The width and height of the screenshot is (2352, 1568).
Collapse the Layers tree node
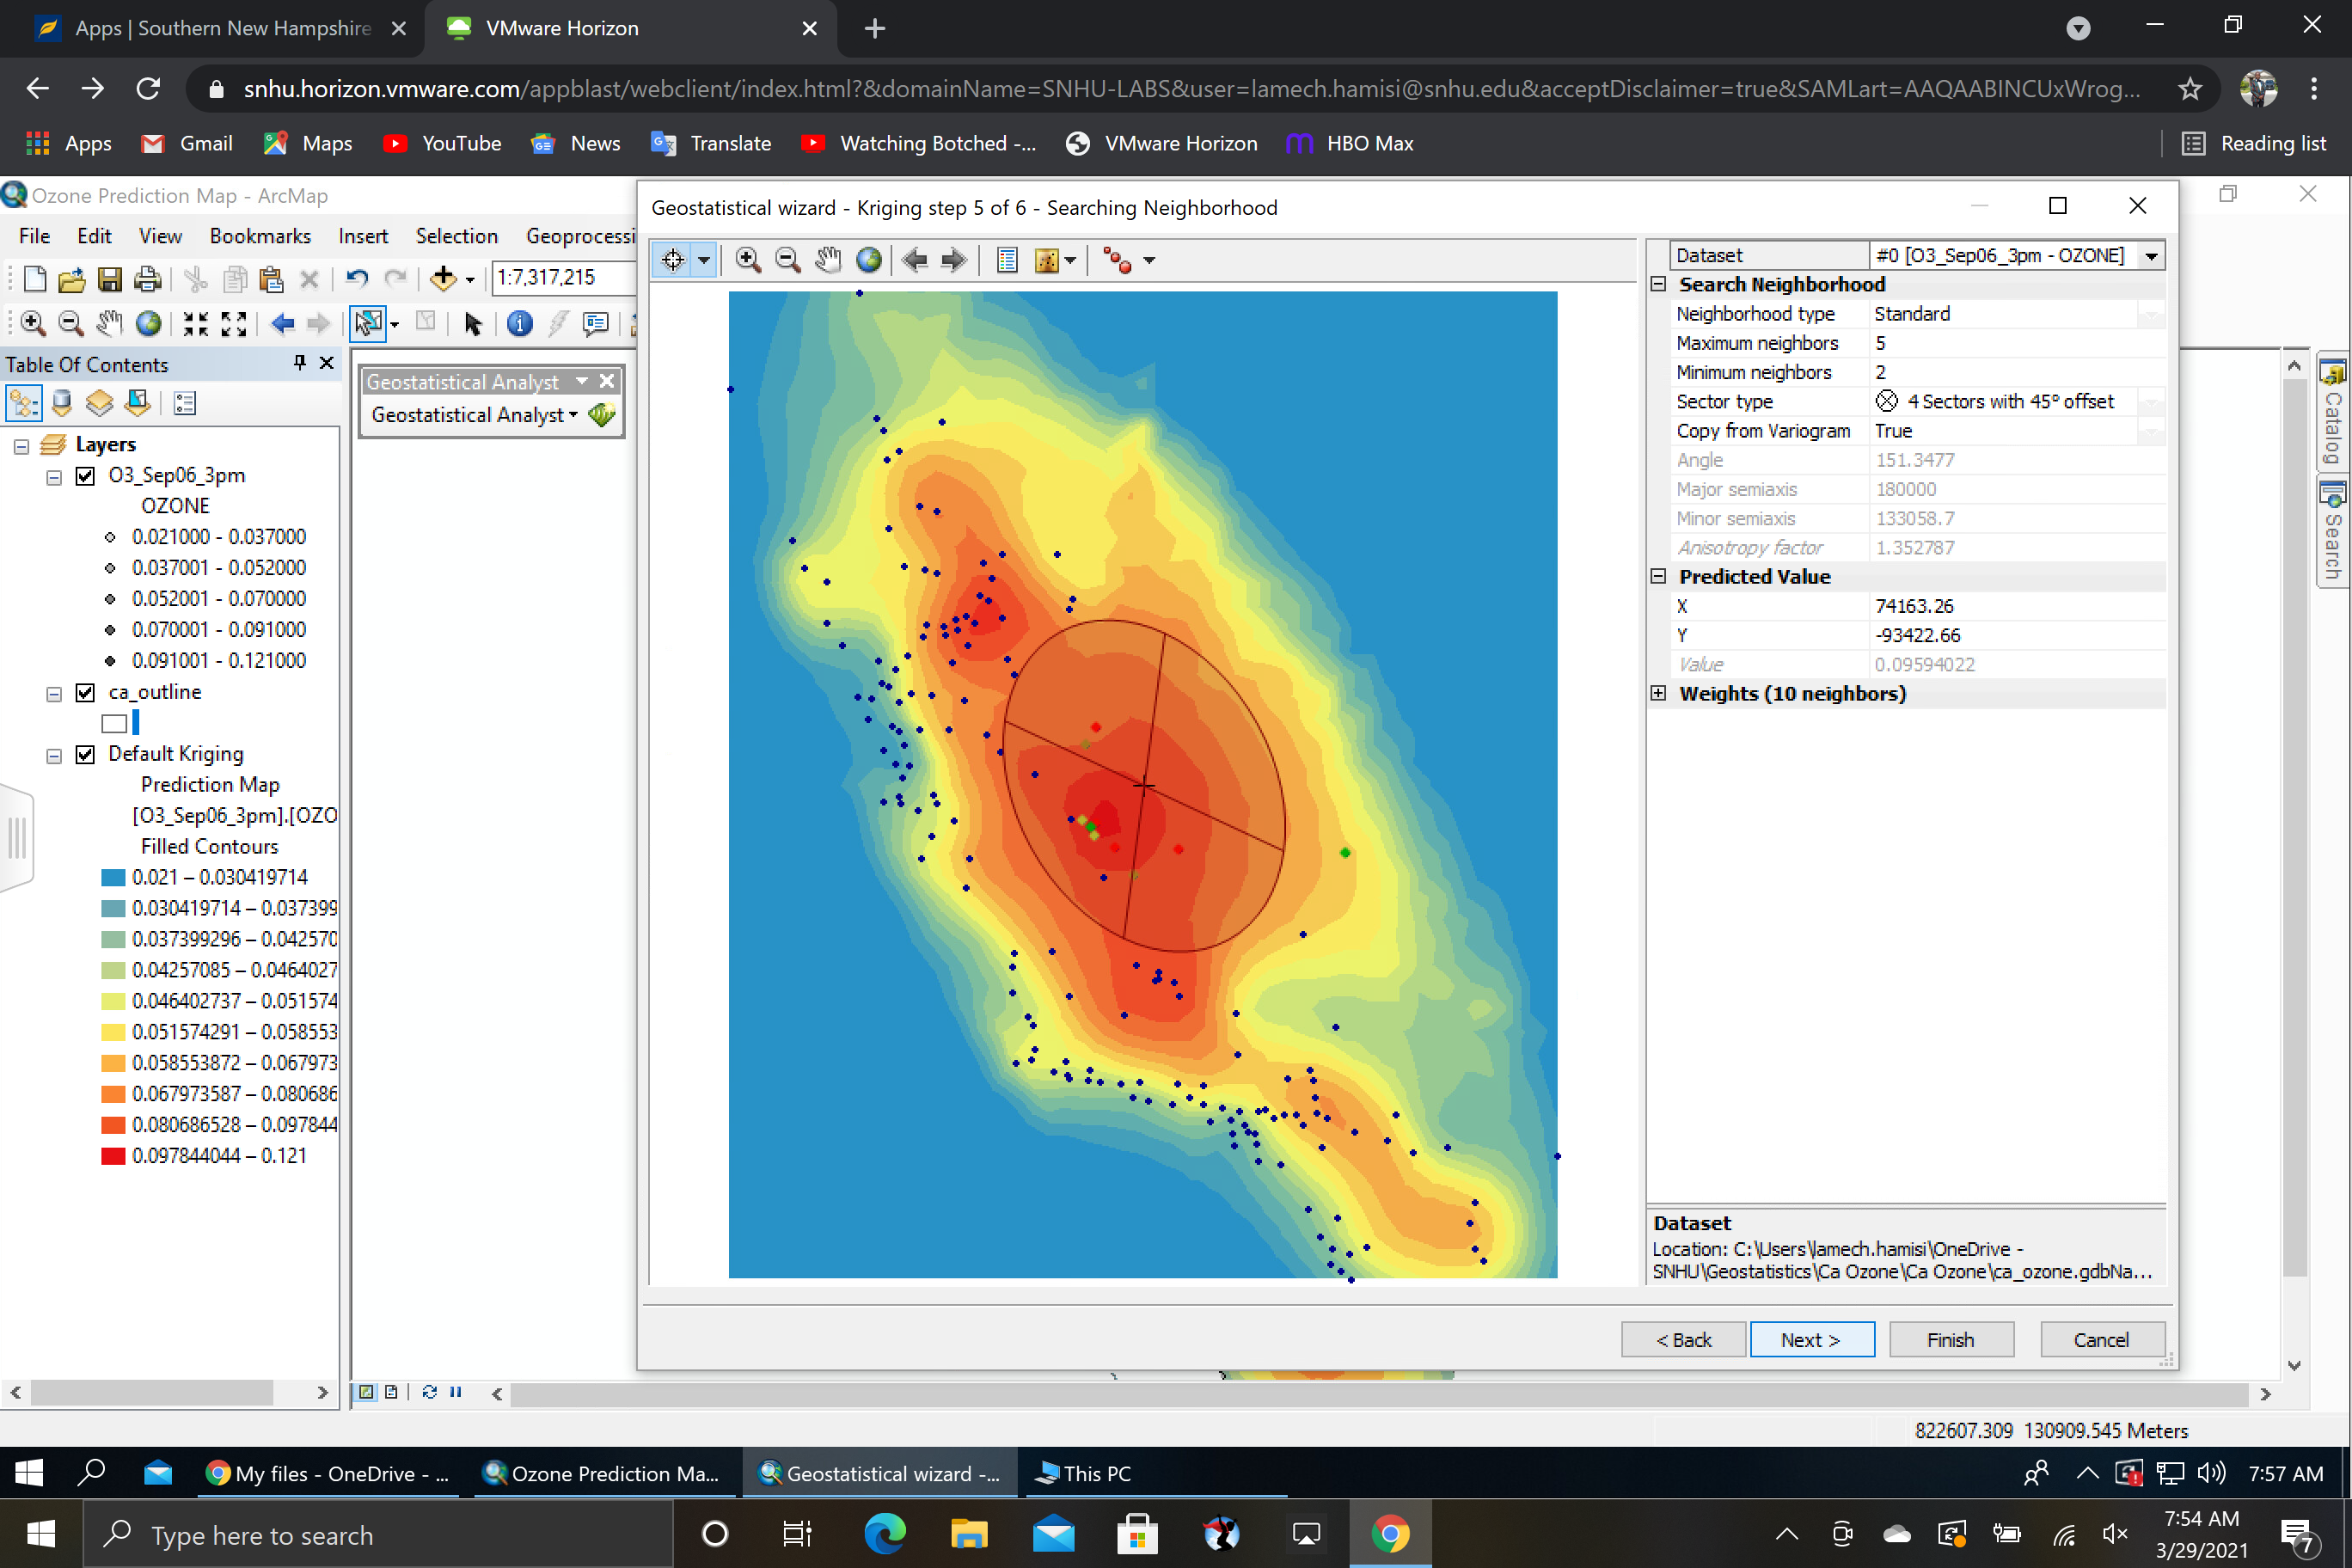click(21, 446)
